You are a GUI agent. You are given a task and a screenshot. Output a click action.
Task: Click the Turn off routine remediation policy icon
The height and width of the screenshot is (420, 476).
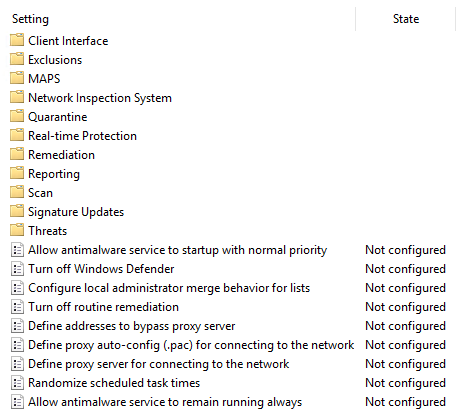[17, 307]
